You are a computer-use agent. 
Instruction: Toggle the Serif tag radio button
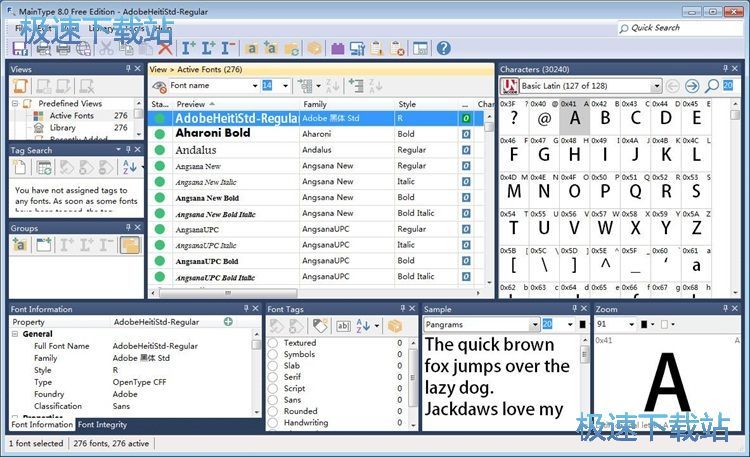[x=273, y=377]
